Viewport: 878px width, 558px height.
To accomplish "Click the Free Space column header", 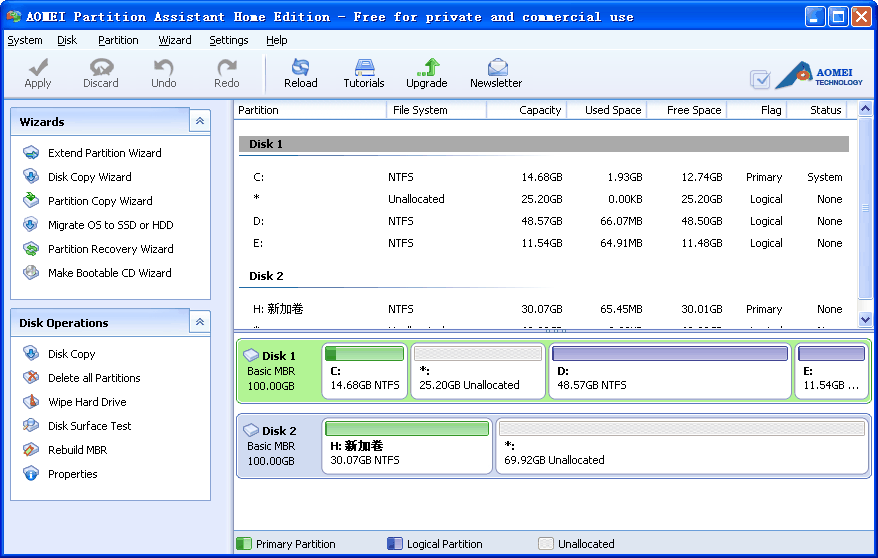I will 687,110.
